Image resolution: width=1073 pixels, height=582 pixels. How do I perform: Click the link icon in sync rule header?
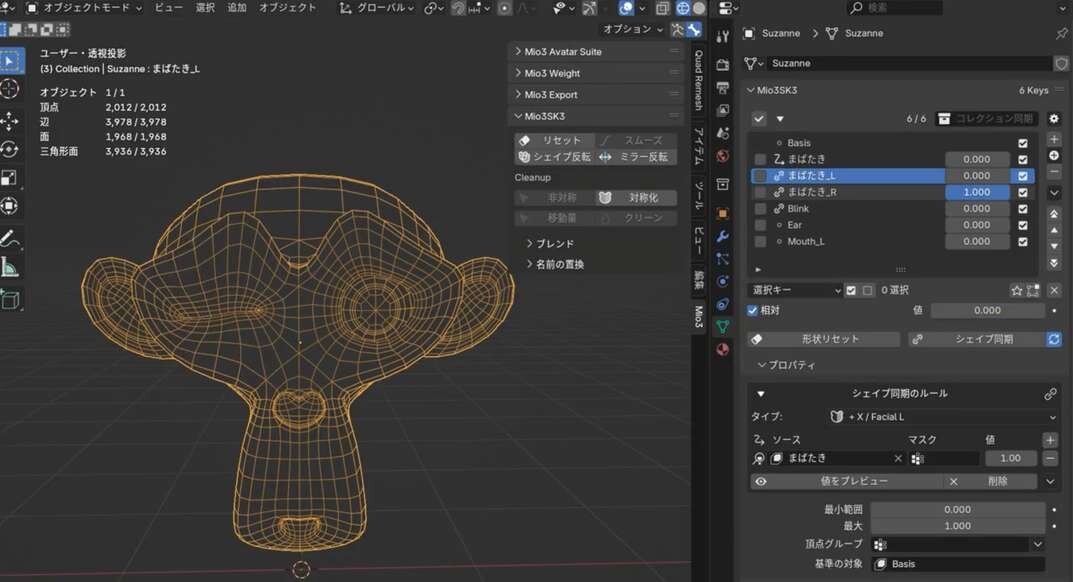[x=1050, y=394]
